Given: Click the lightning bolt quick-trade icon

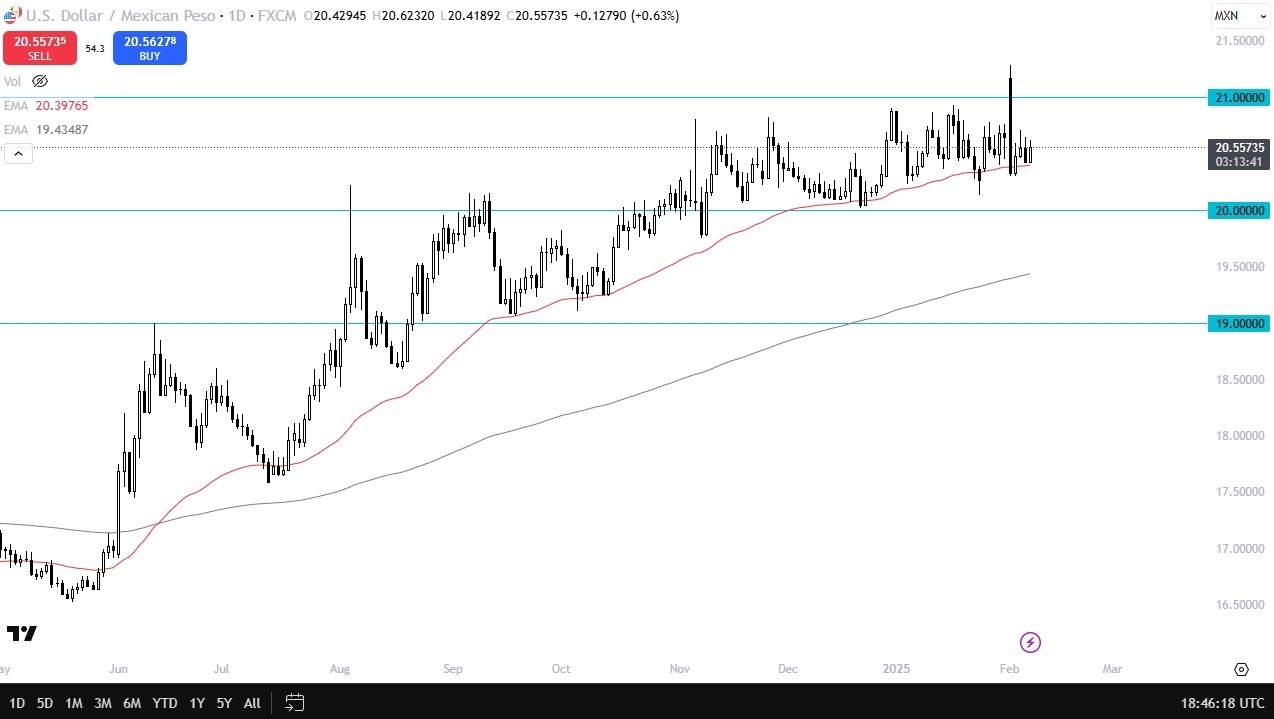Looking at the screenshot, I should [x=1030, y=642].
